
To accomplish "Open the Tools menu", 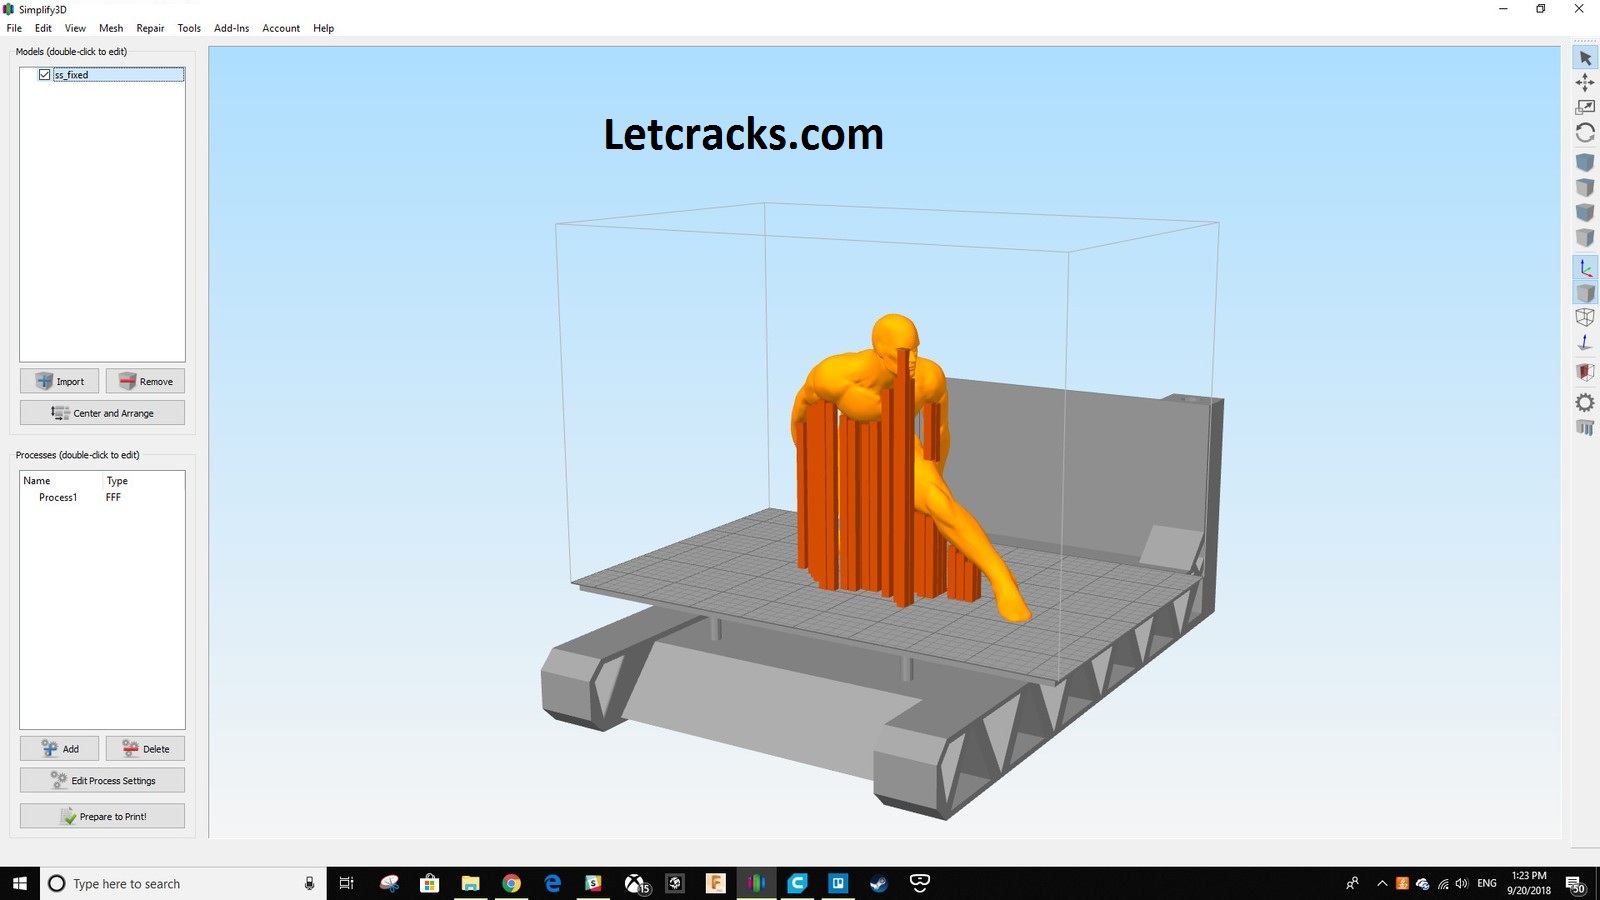I will pos(189,28).
